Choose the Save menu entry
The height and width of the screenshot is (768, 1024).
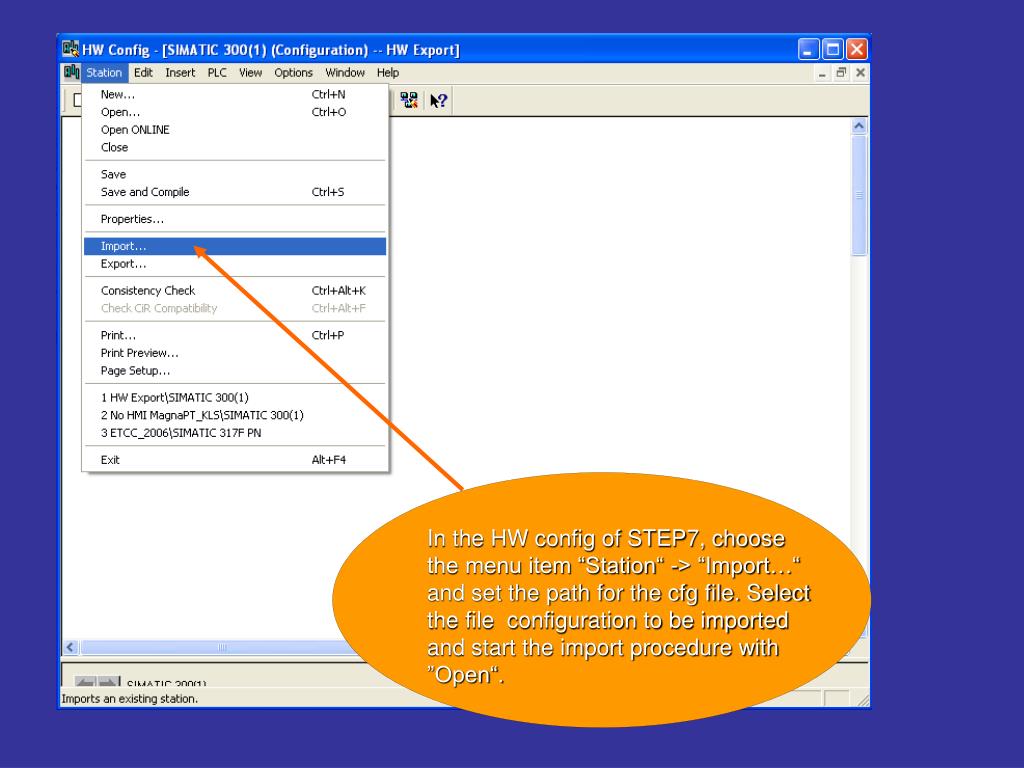(235, 174)
